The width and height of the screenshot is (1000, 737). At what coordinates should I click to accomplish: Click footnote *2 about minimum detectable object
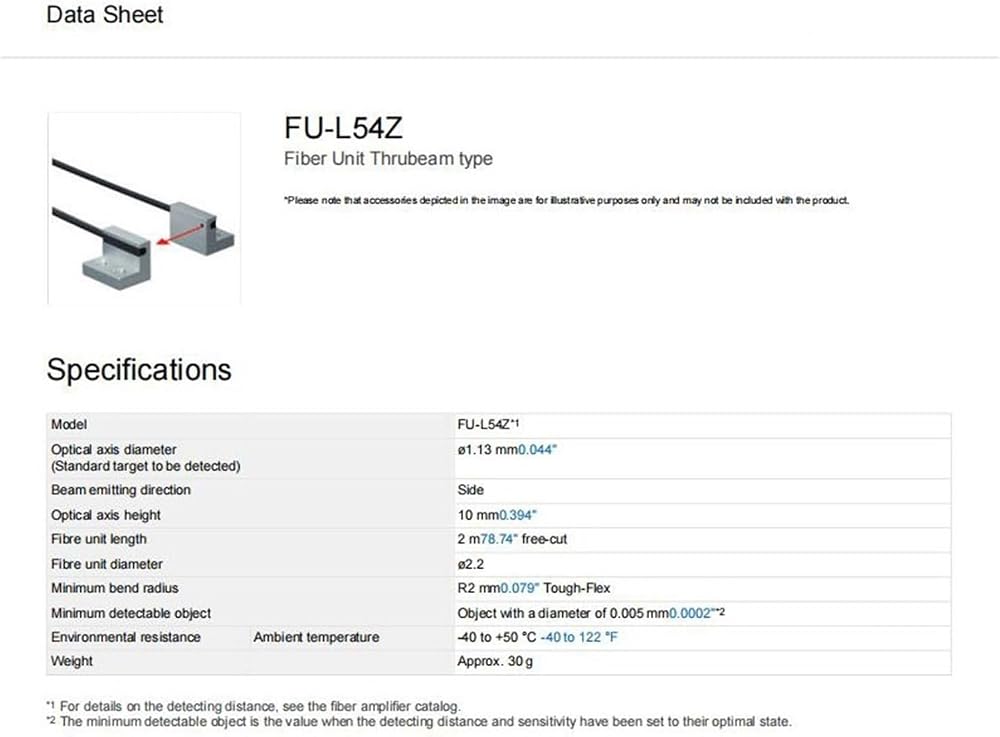coord(419,722)
